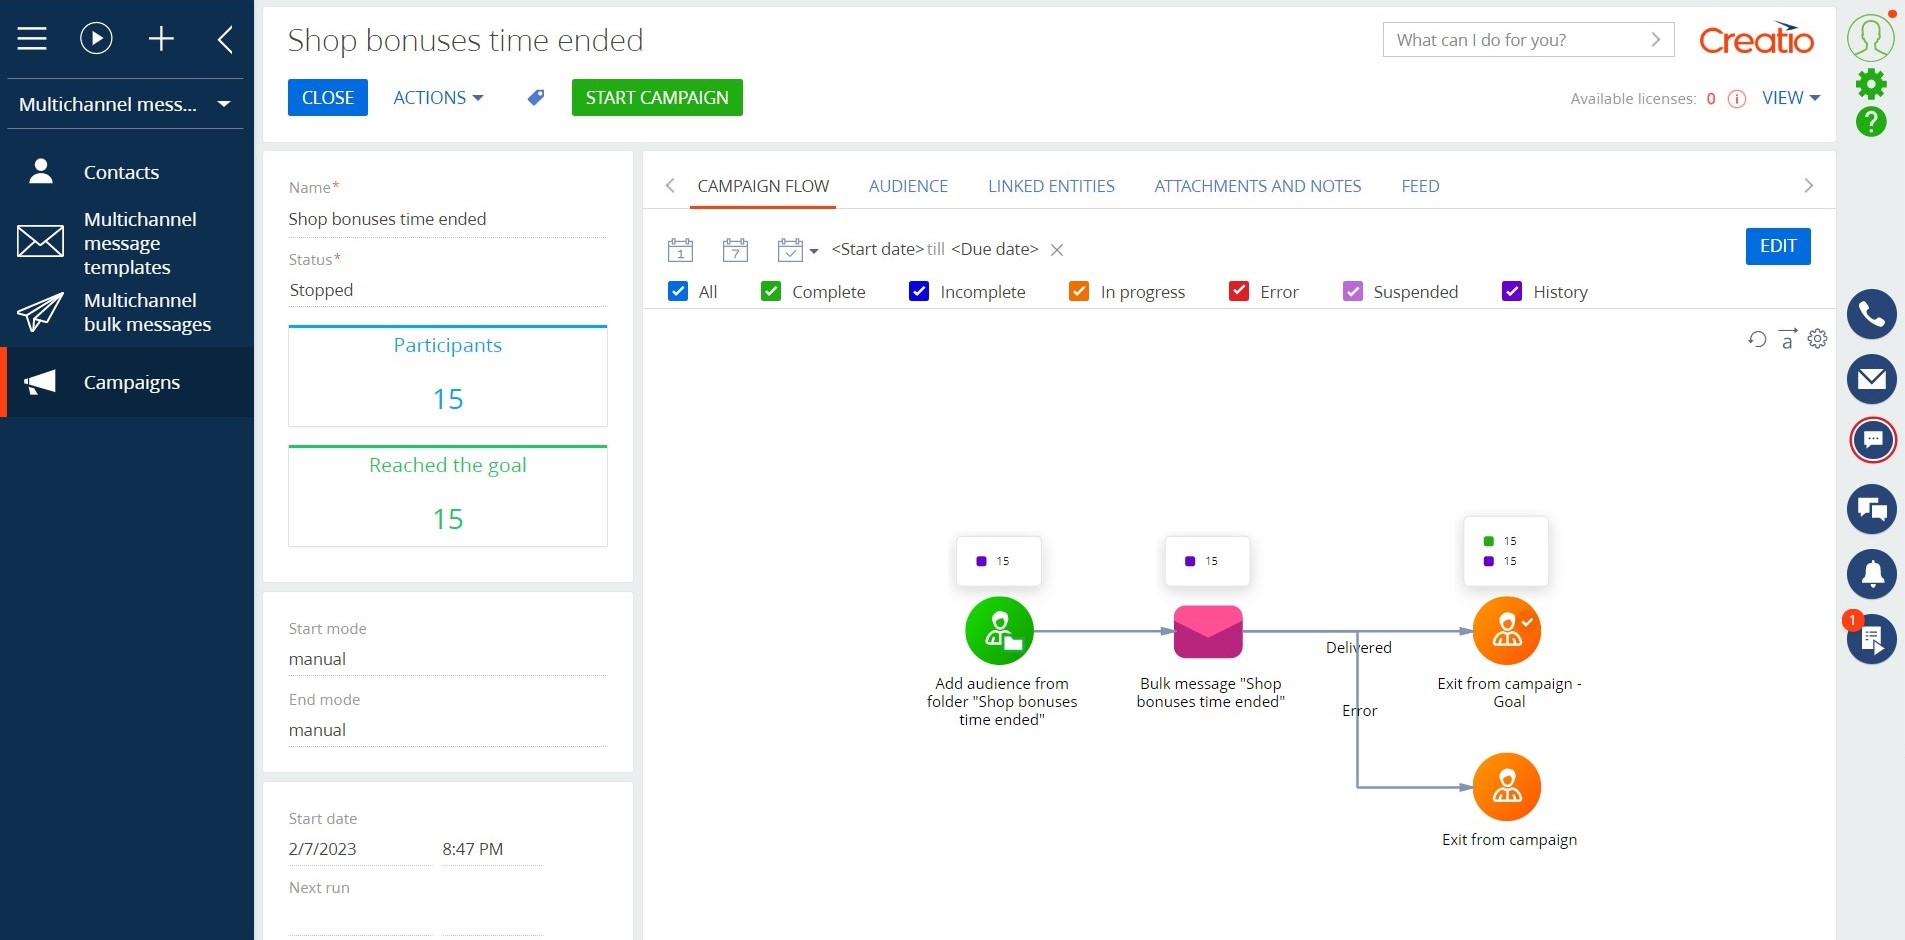This screenshot has height=940, width=1905.
Task: Expand the VIEW dropdown
Action: (1789, 97)
